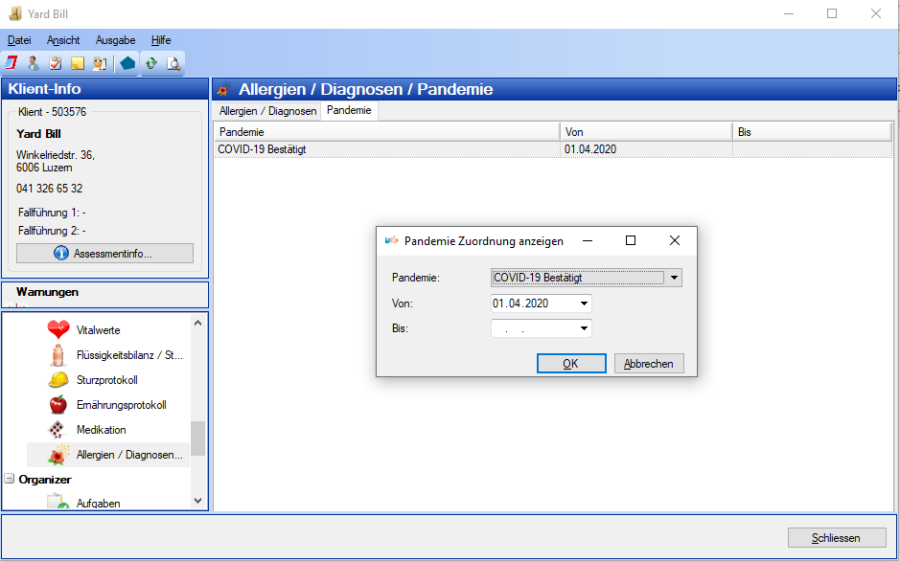Select the Pandemie tab
The image size is (900, 562).
click(x=349, y=110)
